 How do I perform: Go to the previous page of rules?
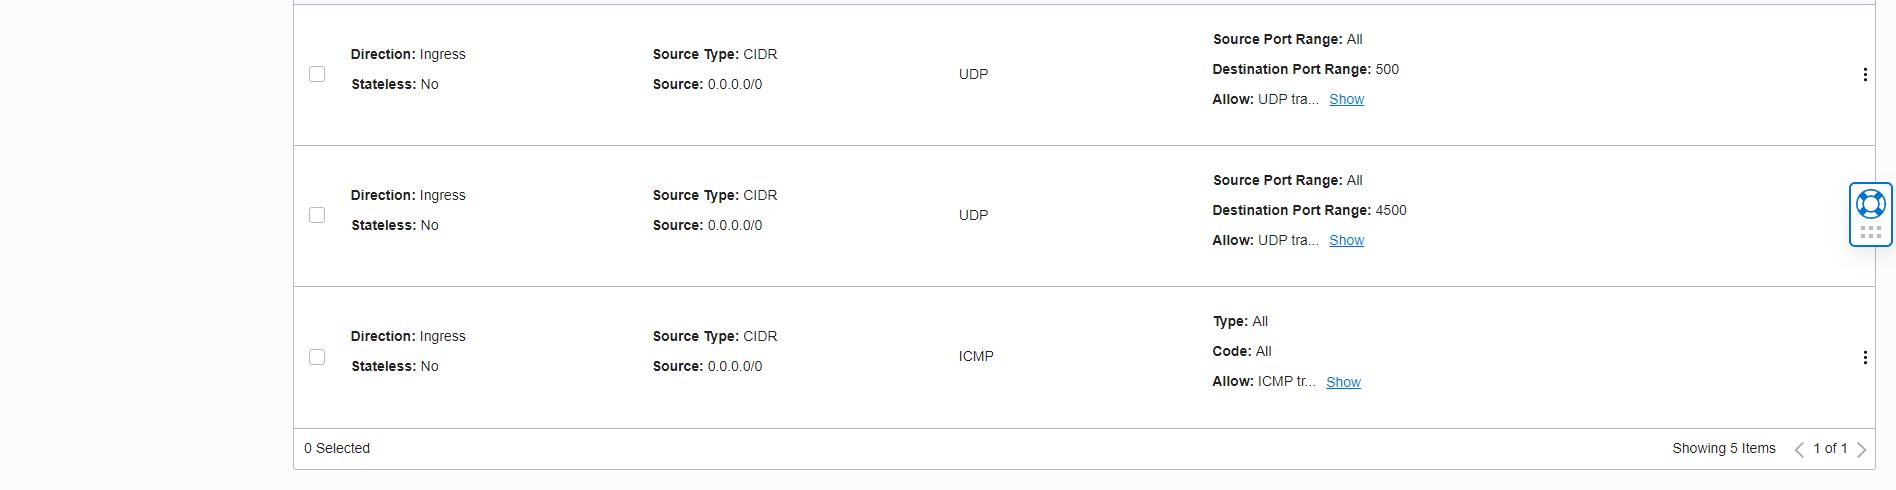pyautogui.click(x=1799, y=450)
